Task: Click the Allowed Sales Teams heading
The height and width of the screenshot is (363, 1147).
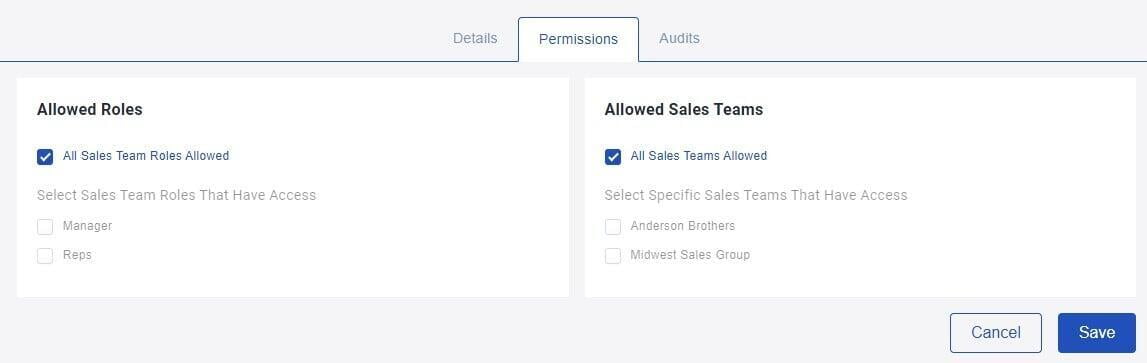Action: point(683,110)
